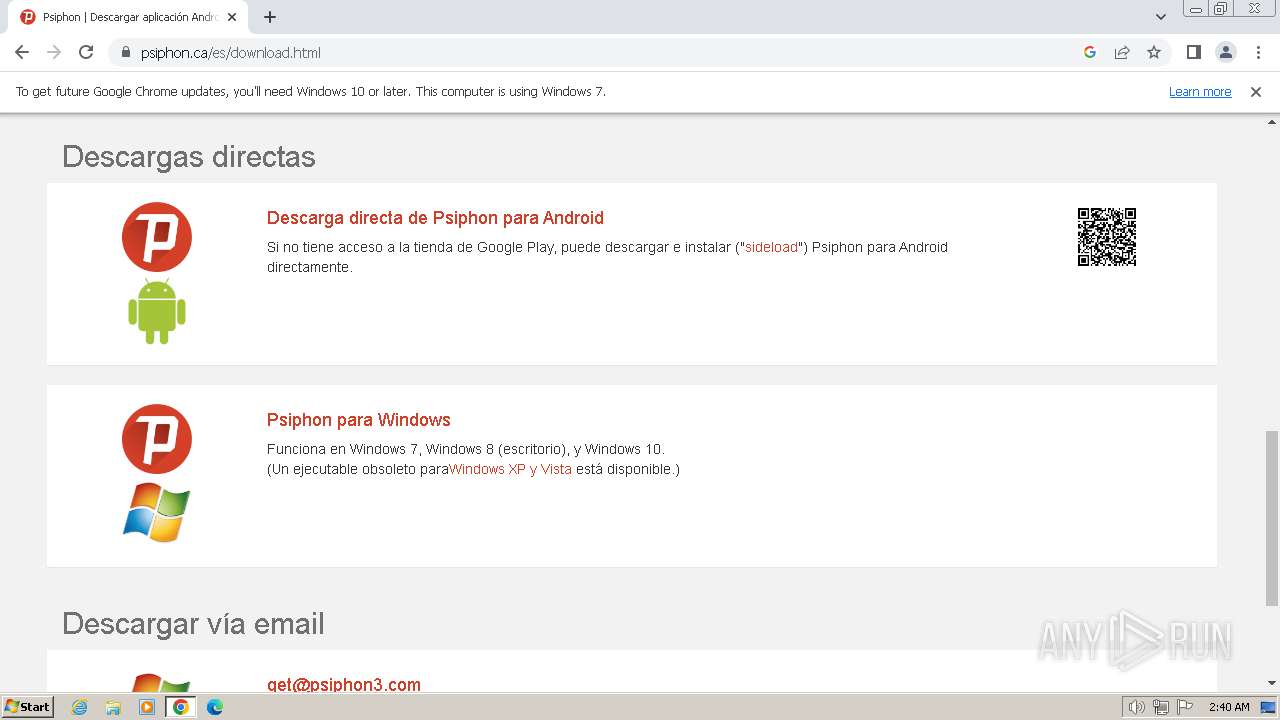1280x720 pixels.
Task: Click the green Android robot icon
Action: (157, 311)
